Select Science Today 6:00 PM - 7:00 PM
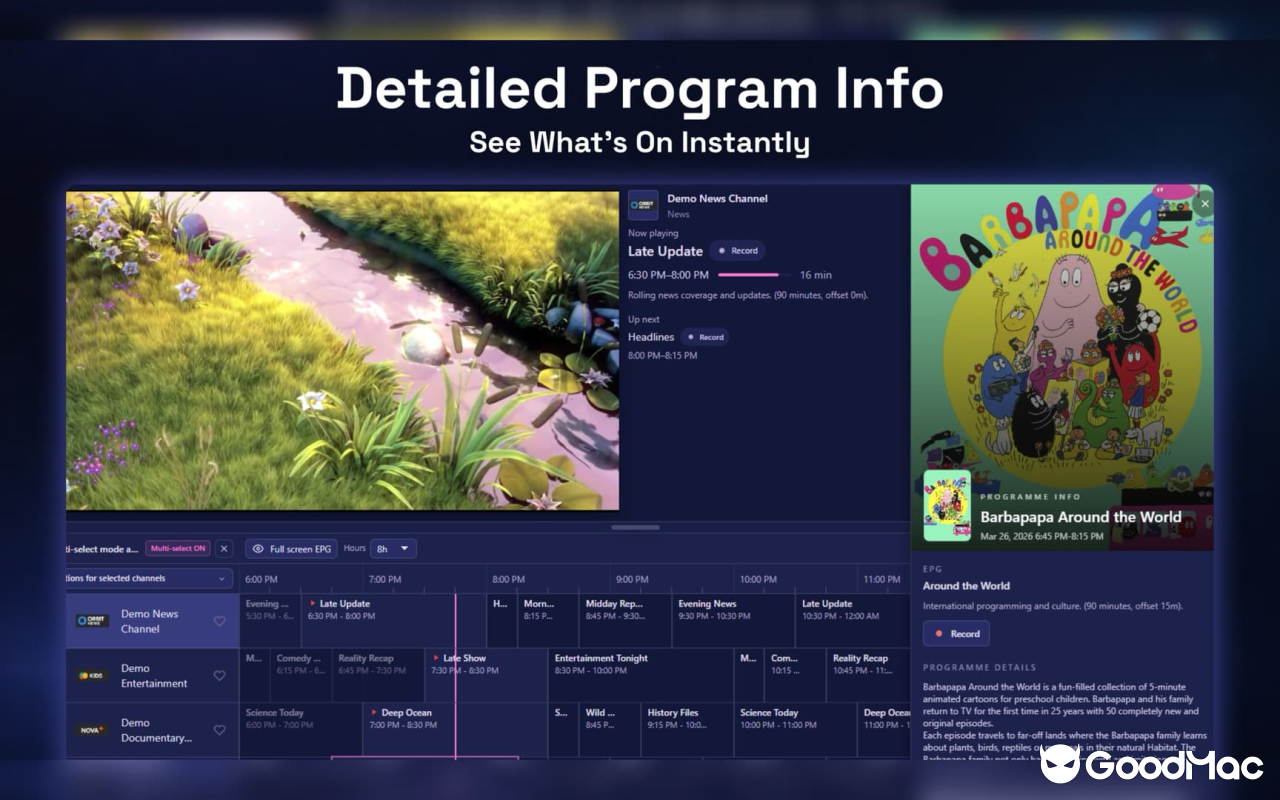The image size is (1280, 800). click(x=301, y=730)
